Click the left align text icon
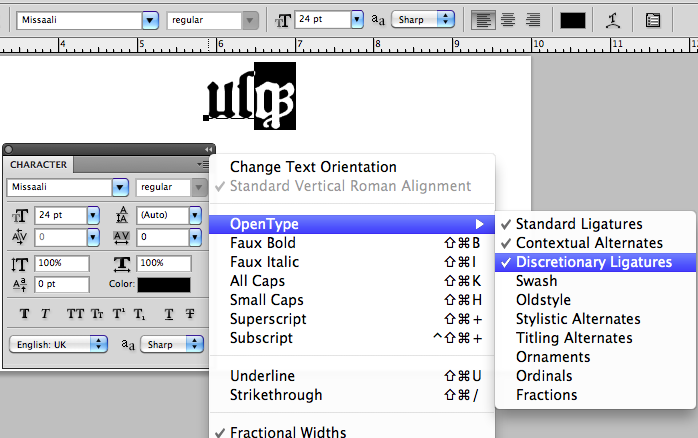698x438 pixels. tap(484, 19)
